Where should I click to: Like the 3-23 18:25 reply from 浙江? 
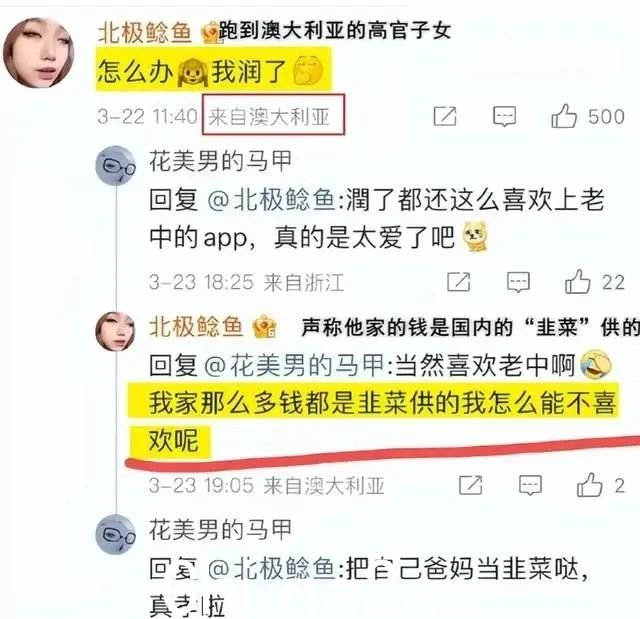[578, 282]
